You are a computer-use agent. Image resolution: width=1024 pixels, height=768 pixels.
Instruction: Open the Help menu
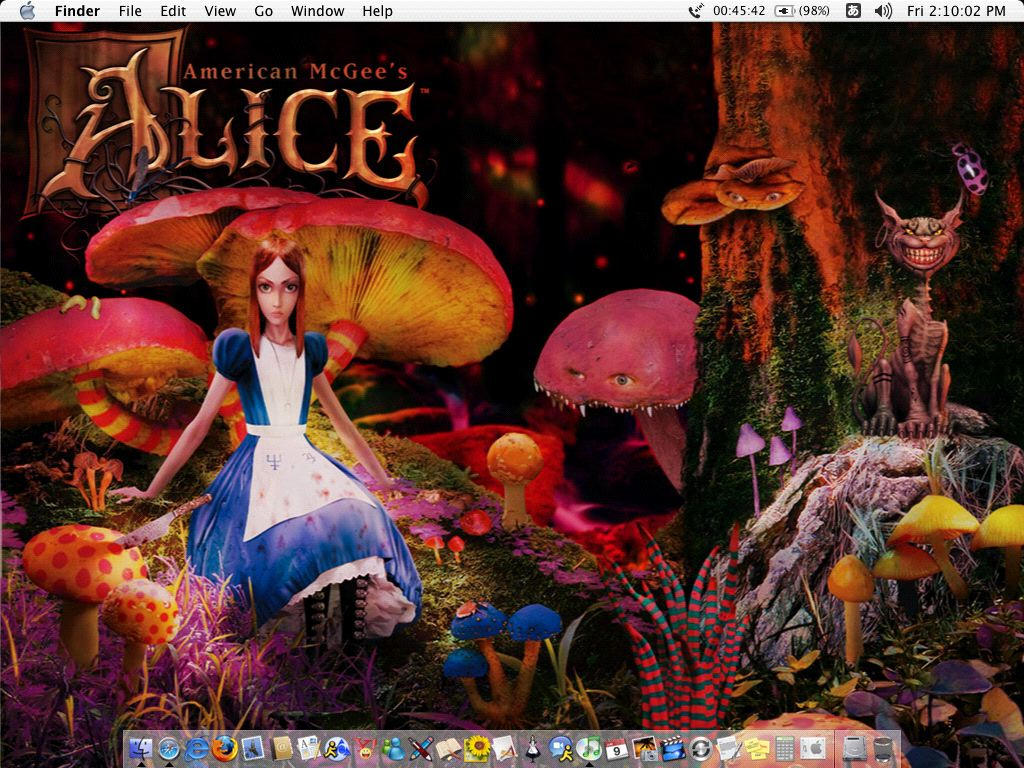click(377, 11)
